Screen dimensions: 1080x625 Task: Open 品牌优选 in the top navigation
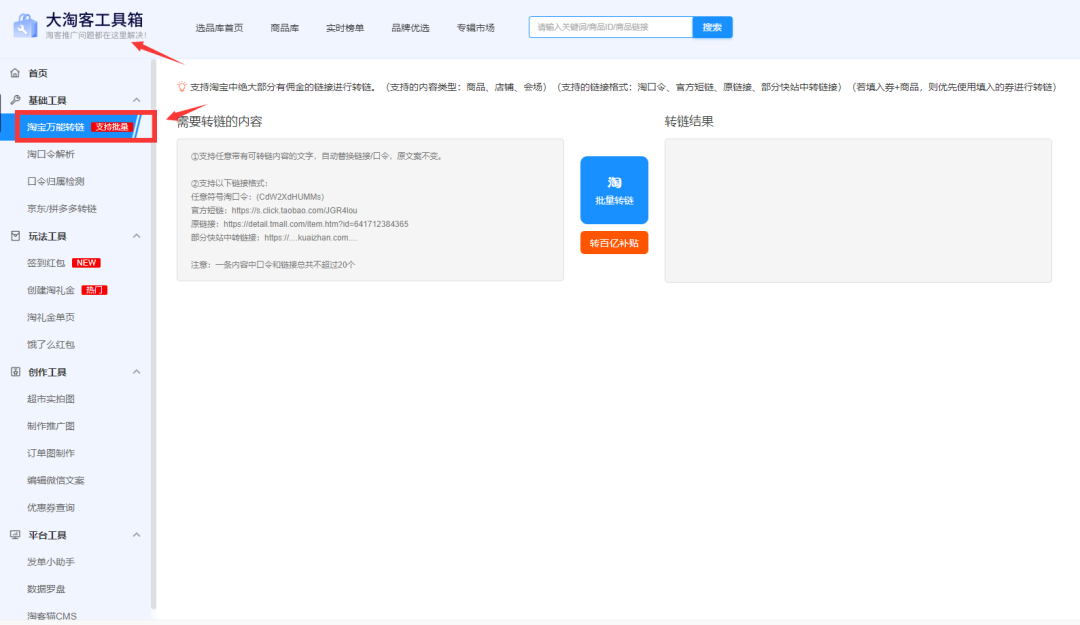[x=410, y=28]
